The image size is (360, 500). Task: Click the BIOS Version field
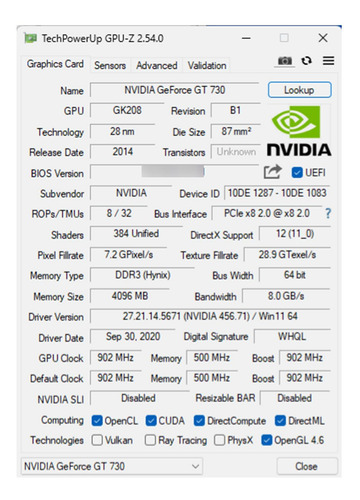pos(175,172)
